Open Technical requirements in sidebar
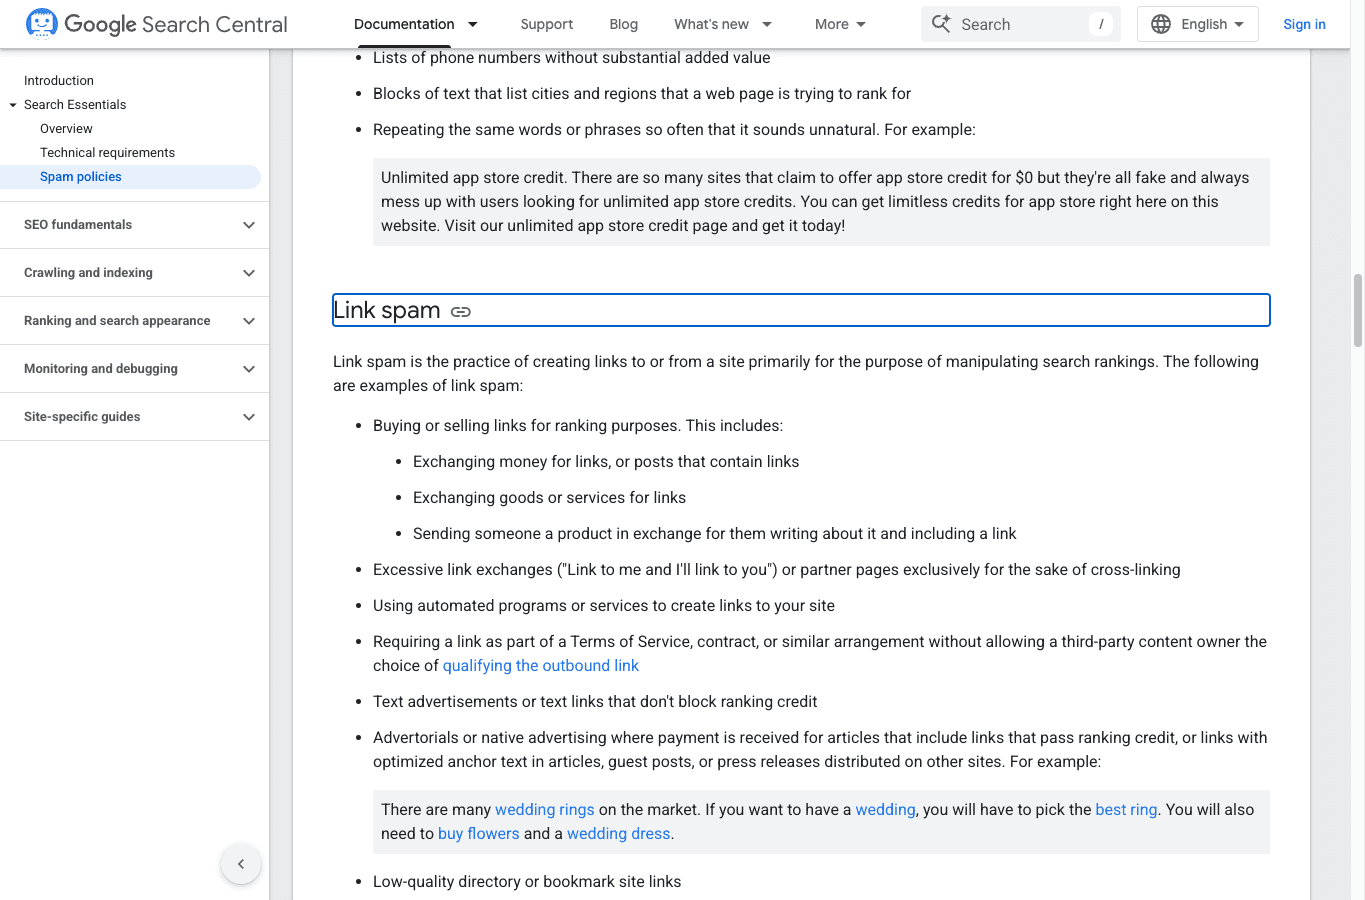This screenshot has width=1365, height=900. point(107,153)
